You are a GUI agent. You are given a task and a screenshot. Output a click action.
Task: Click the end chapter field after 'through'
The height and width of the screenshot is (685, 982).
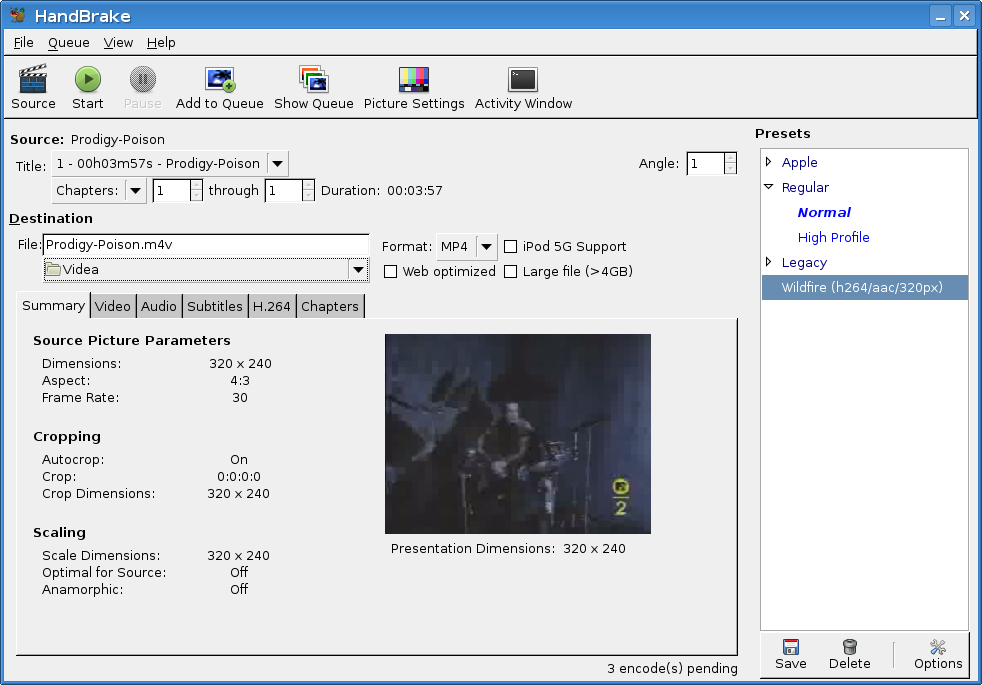pos(283,191)
